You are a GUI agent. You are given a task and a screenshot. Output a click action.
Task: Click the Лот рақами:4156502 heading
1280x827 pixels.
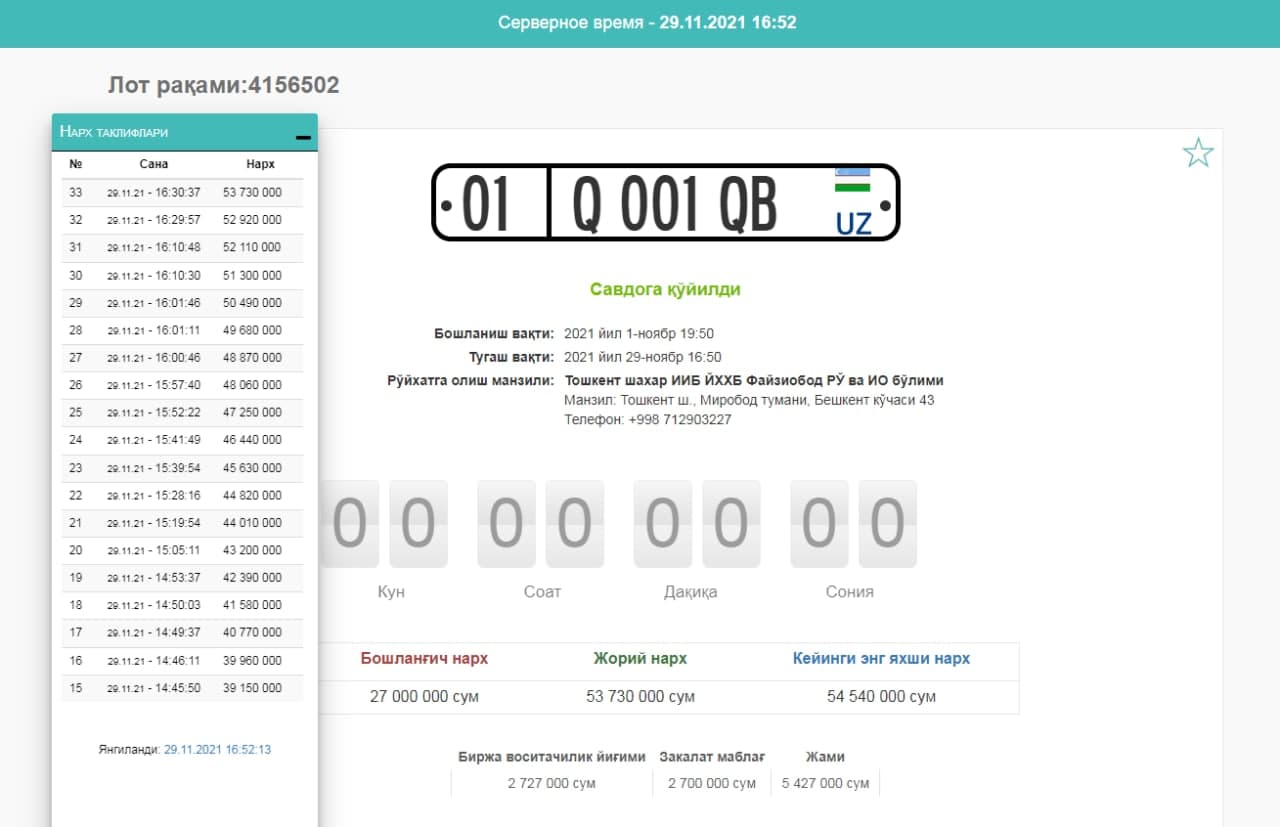click(x=224, y=85)
